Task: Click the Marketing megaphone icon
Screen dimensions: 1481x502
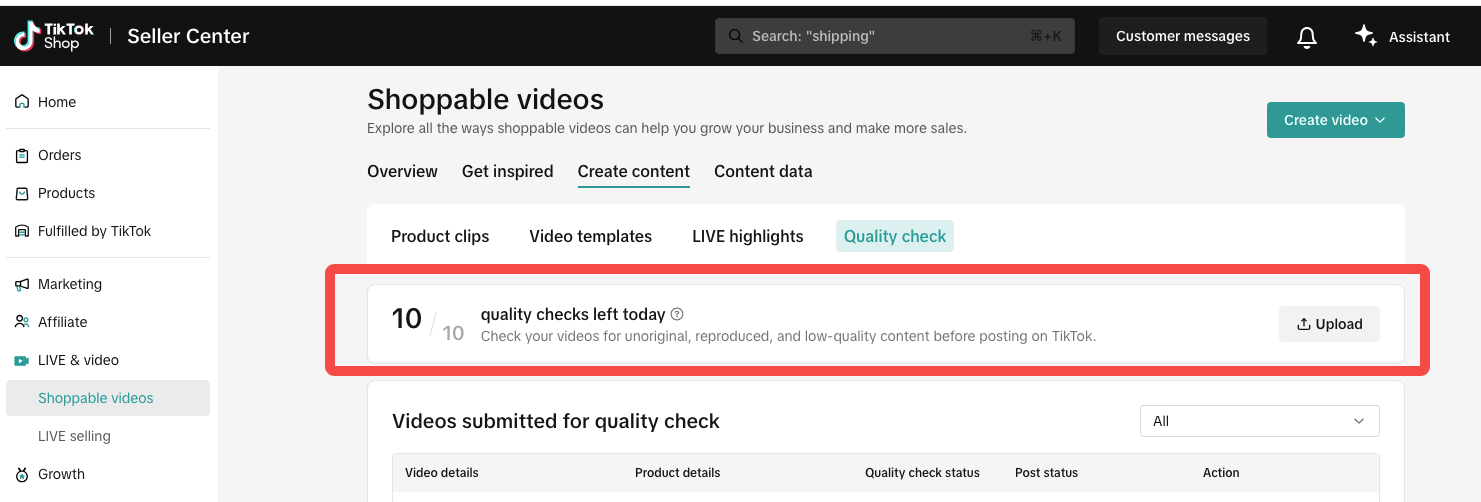Action: point(22,284)
